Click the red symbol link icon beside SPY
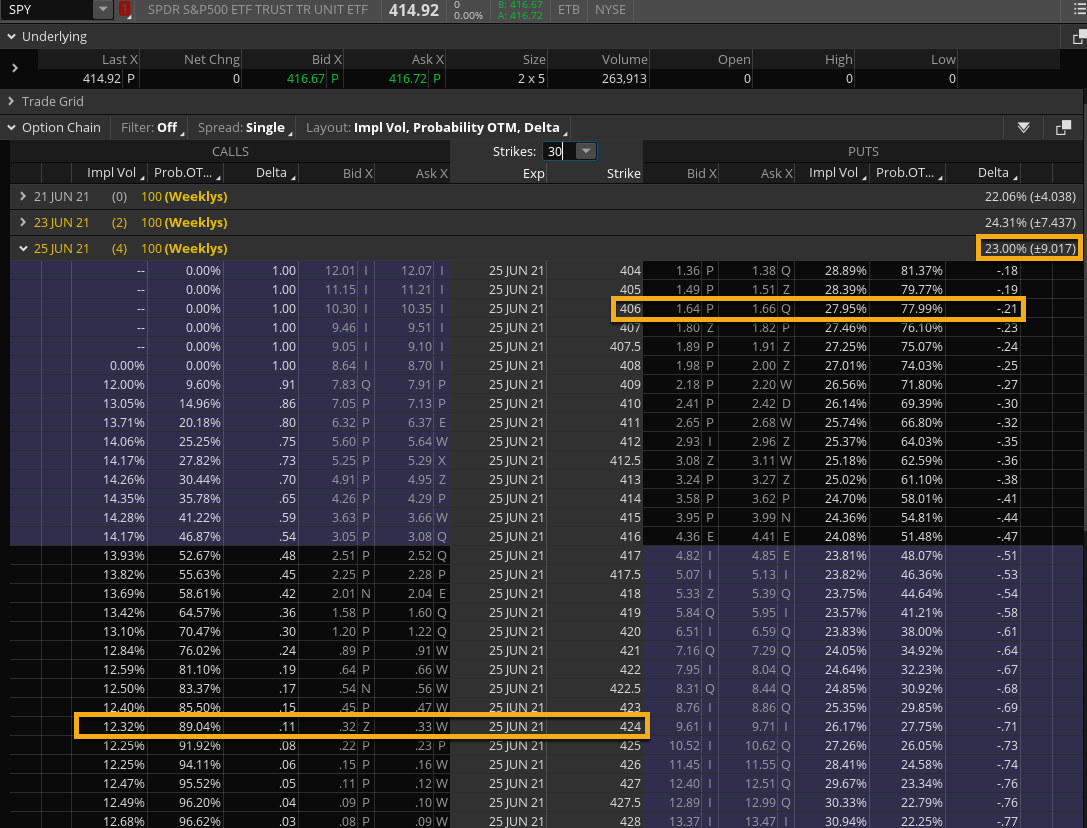1087x828 pixels. click(x=125, y=10)
